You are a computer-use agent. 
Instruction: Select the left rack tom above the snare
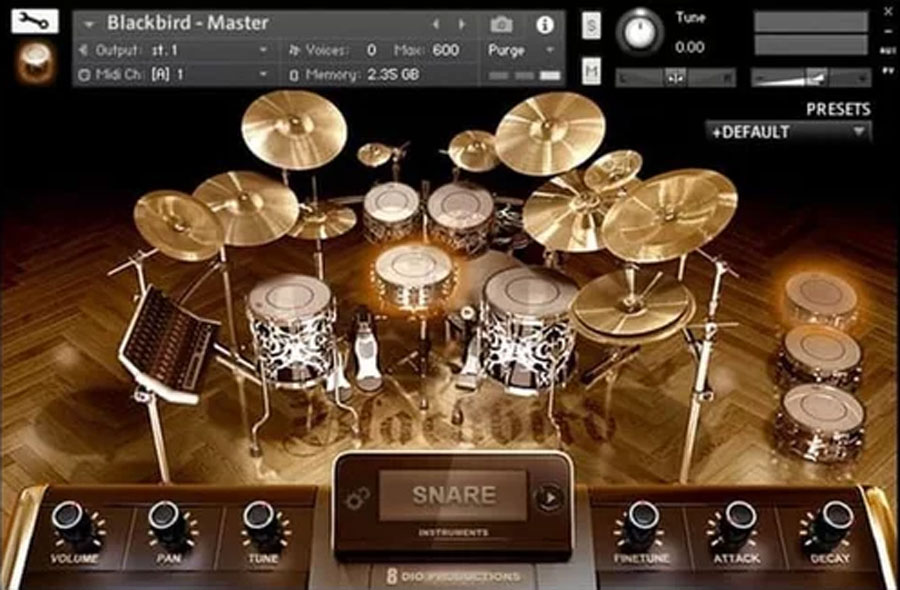tap(391, 211)
